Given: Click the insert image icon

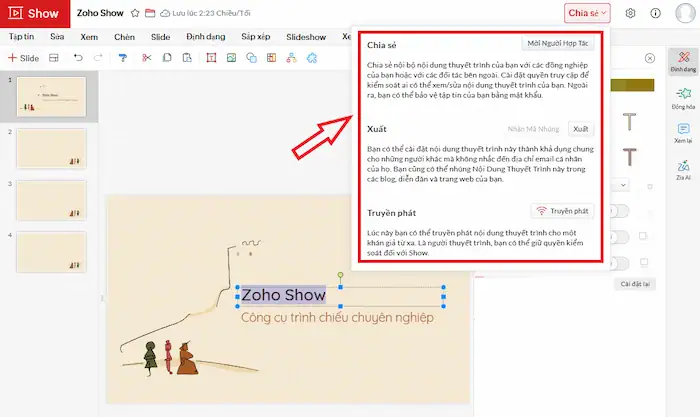Looking at the screenshot, I should point(232,58).
